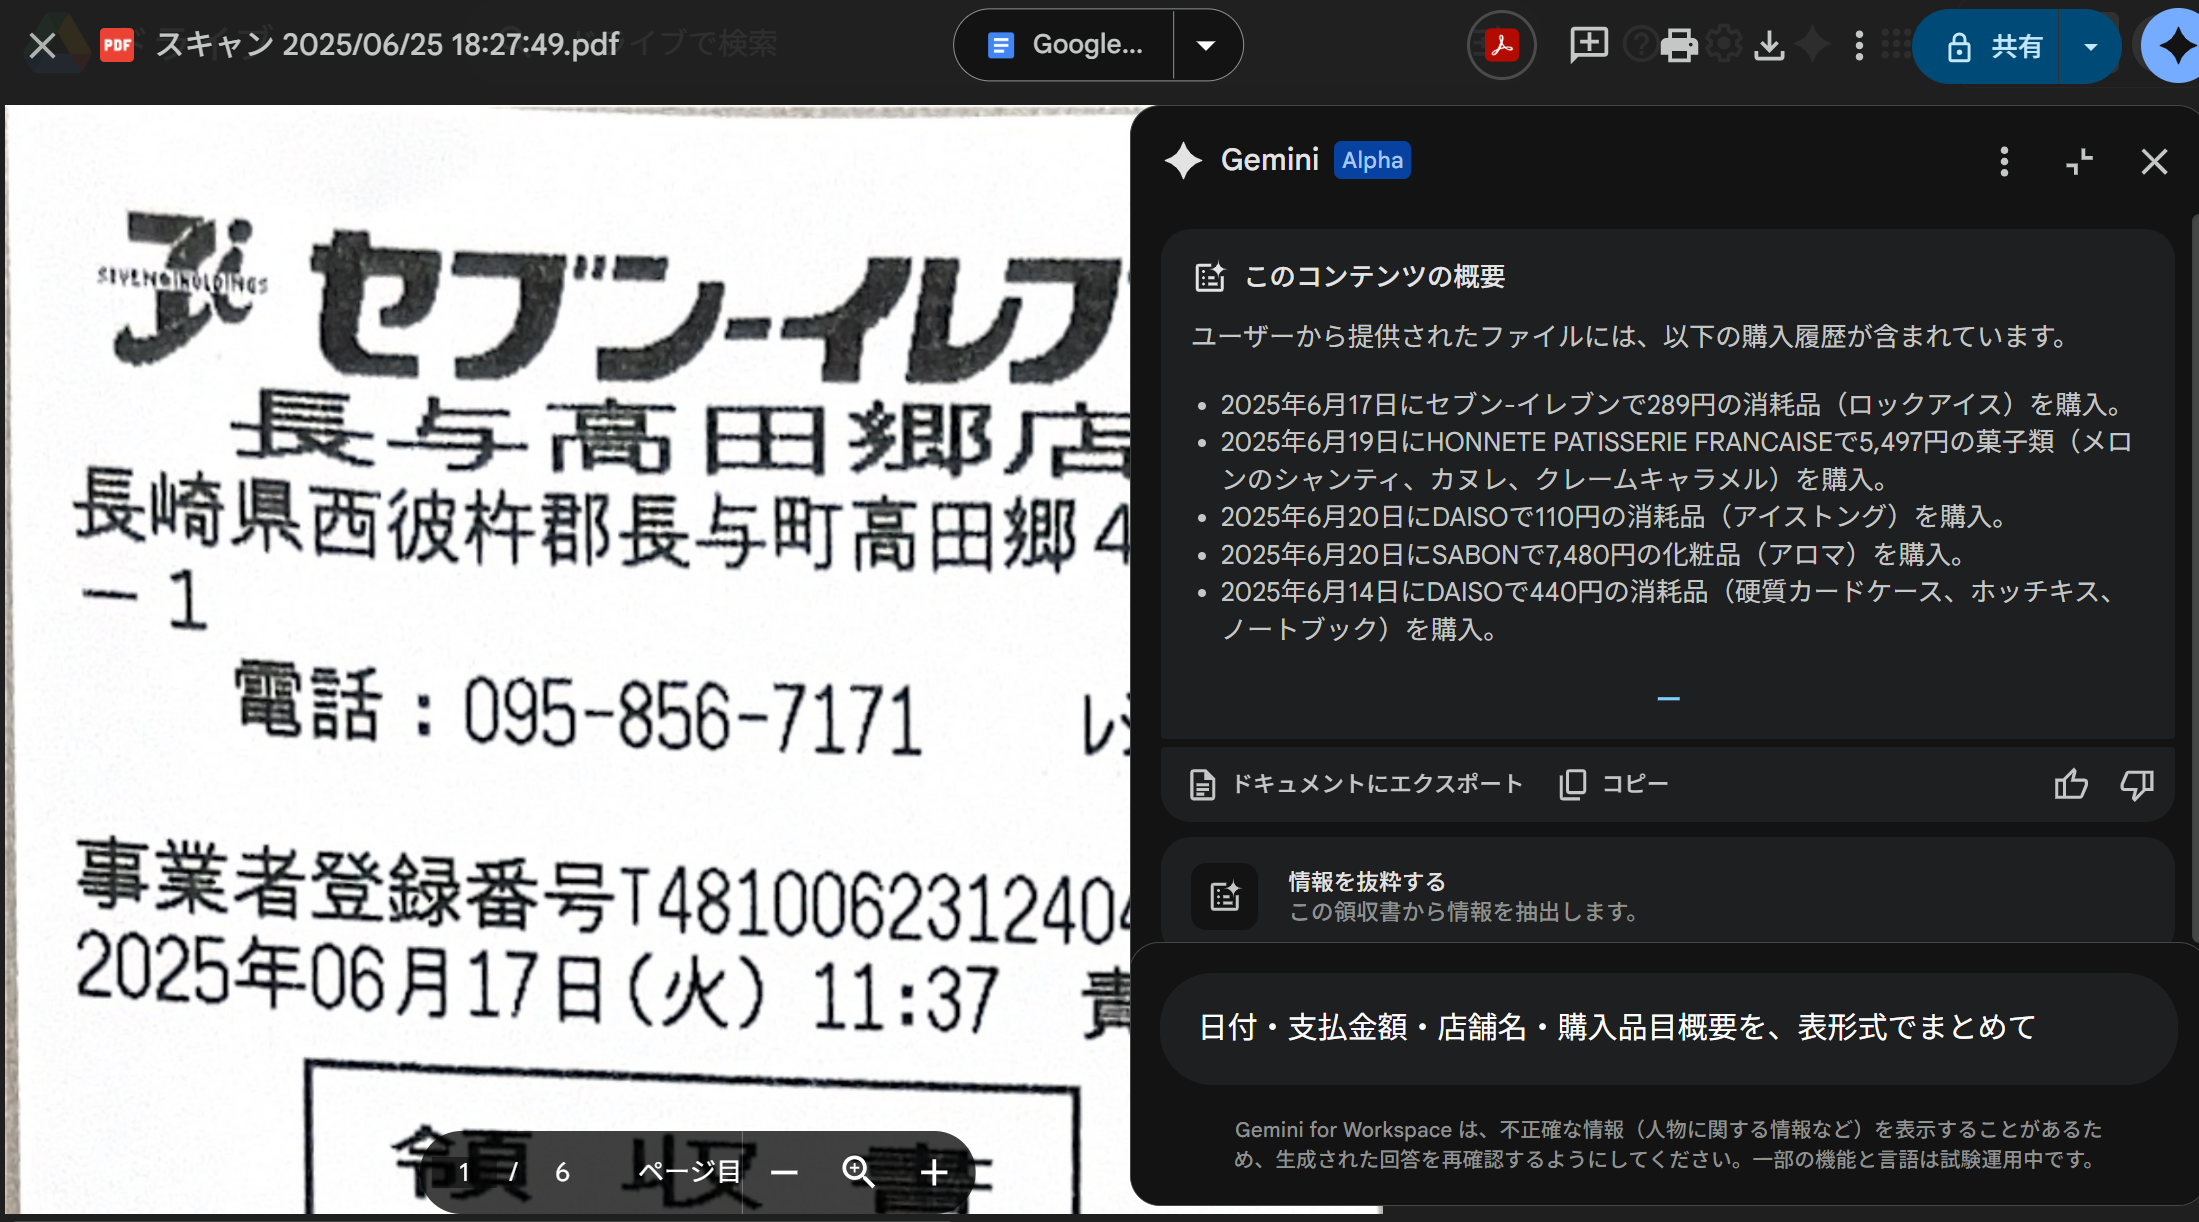Image resolution: width=2199 pixels, height=1222 pixels.
Task: Open Gemini panel more options menu
Action: [x=2004, y=161]
